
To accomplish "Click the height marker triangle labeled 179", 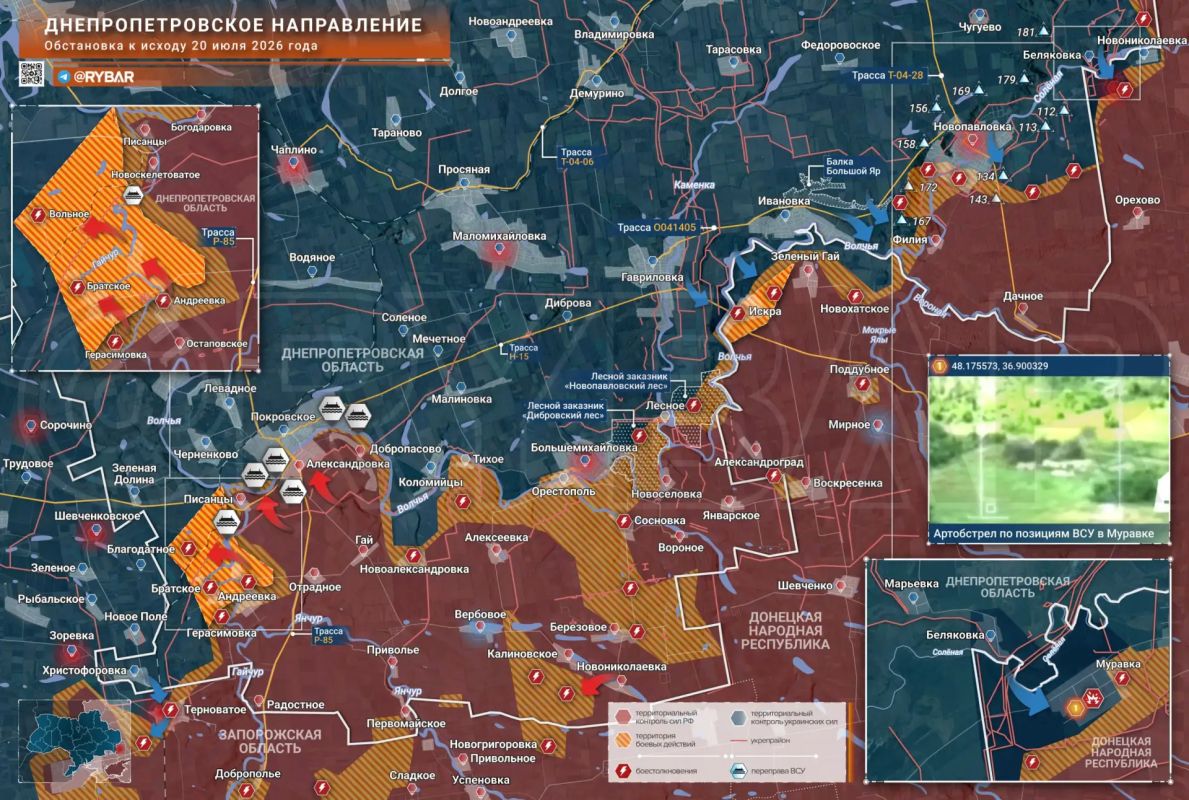I will [x=1024, y=79].
